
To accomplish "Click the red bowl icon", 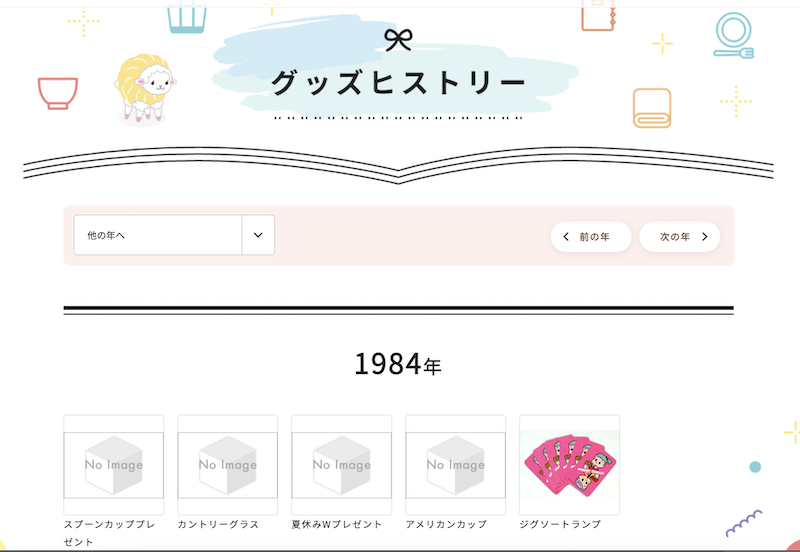I will (x=58, y=92).
